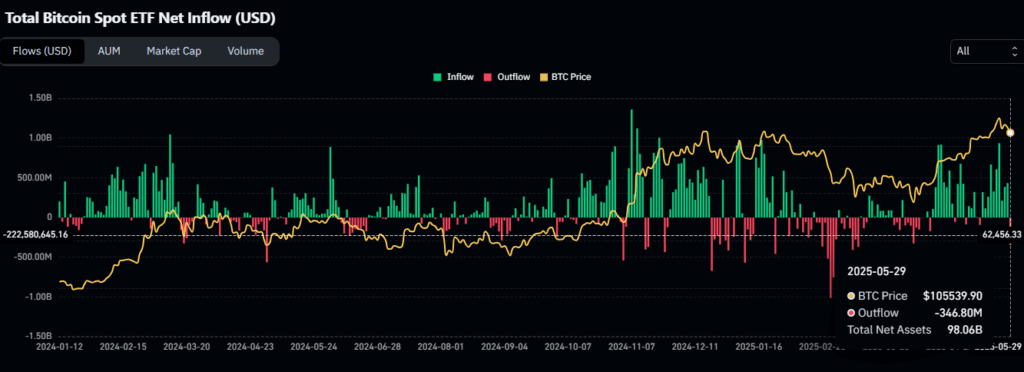Click the tooltip date 2025-05-29
Image resolution: width=1024 pixels, height=372 pixels.
pos(877,270)
